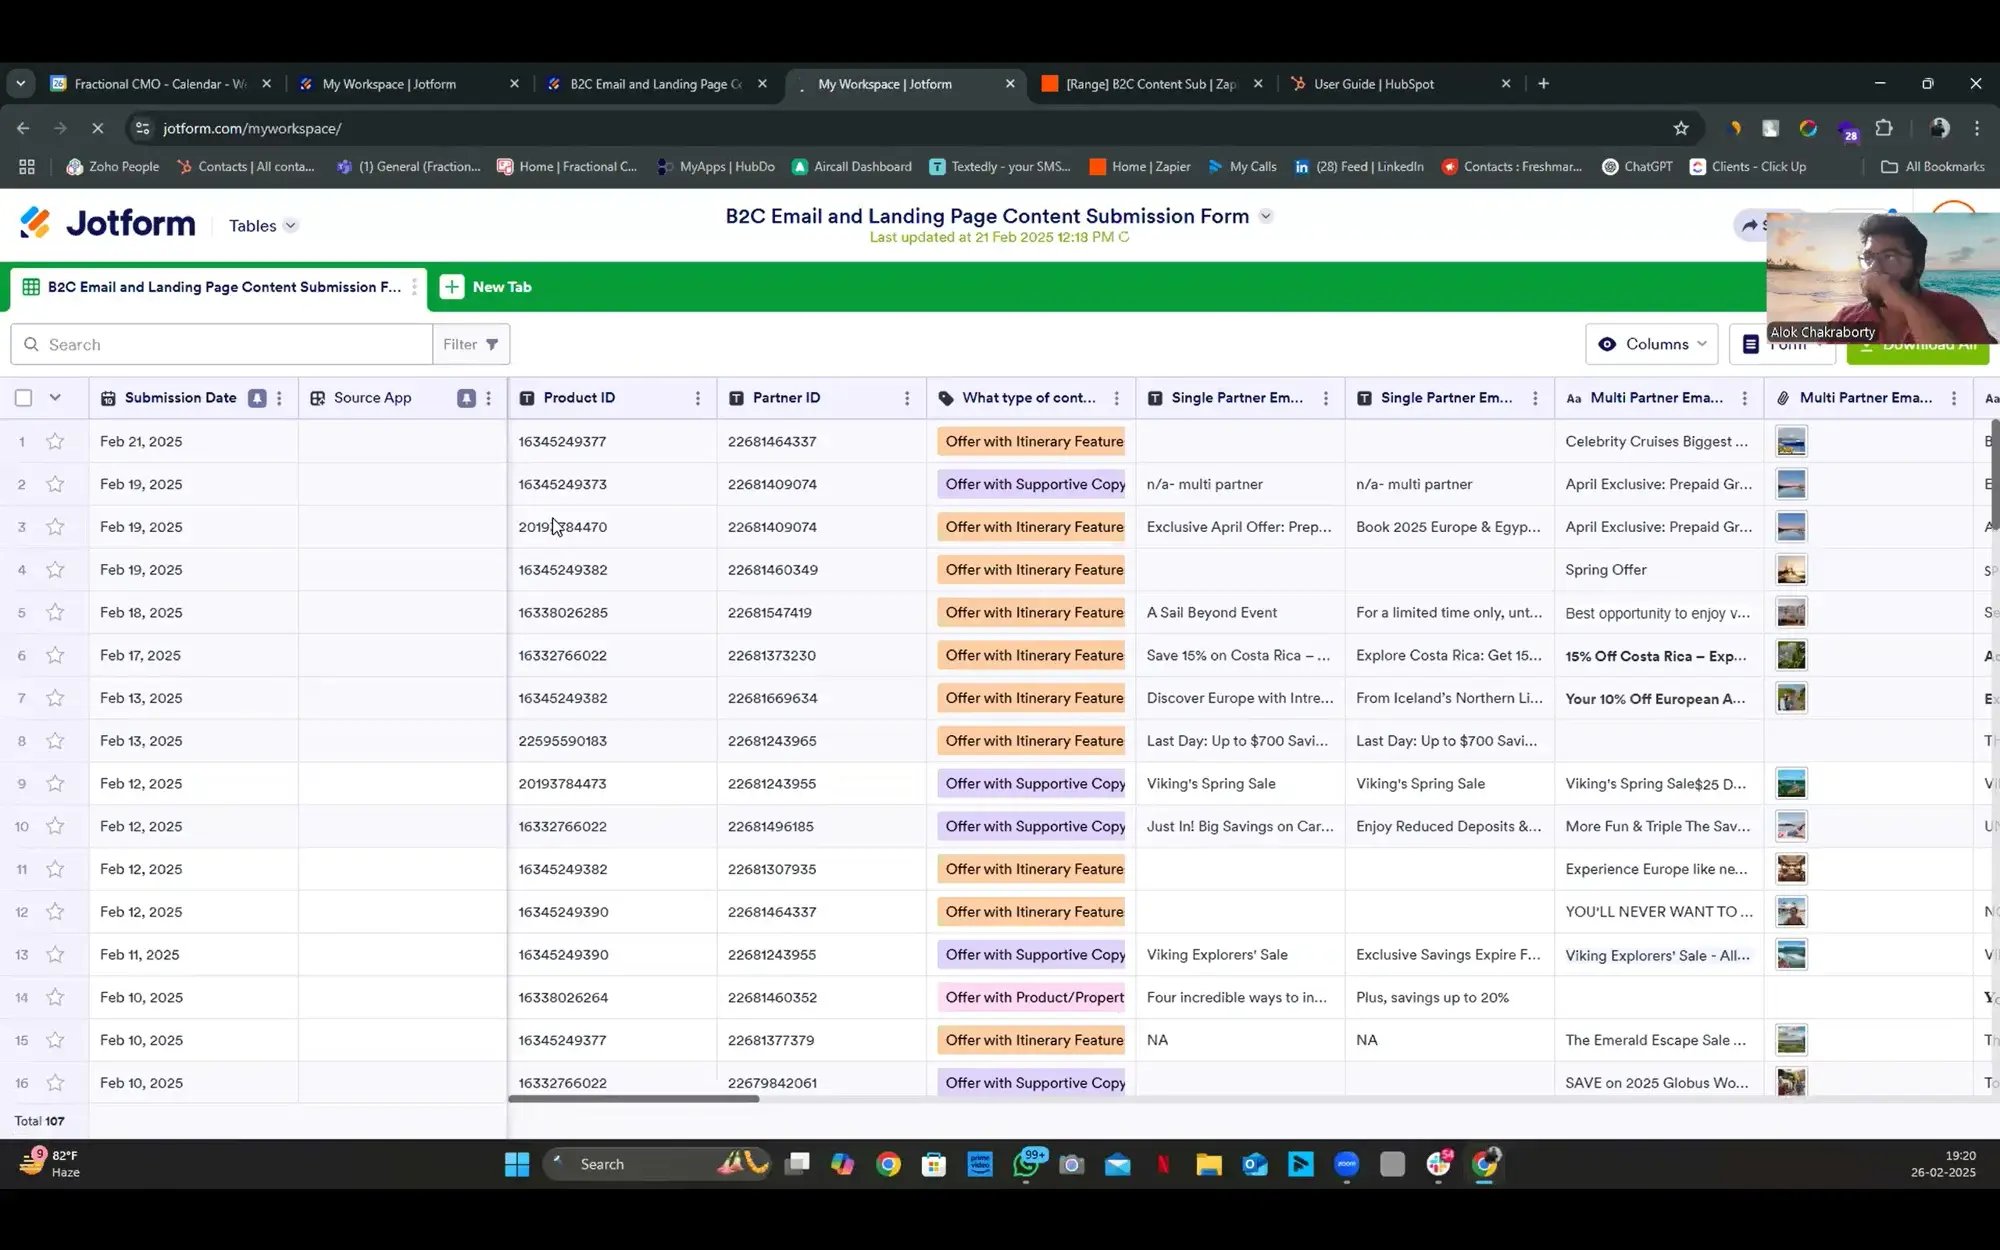Add a New Tab
The height and width of the screenshot is (1250, 2000).
486,287
